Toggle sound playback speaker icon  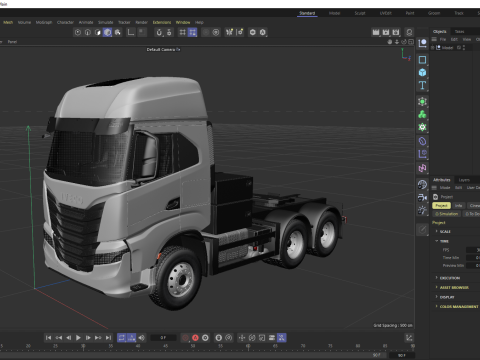[x=142, y=338]
